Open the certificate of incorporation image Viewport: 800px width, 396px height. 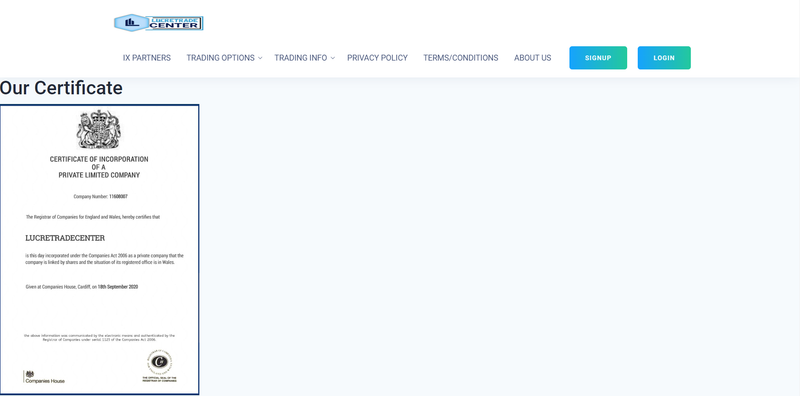(99, 250)
